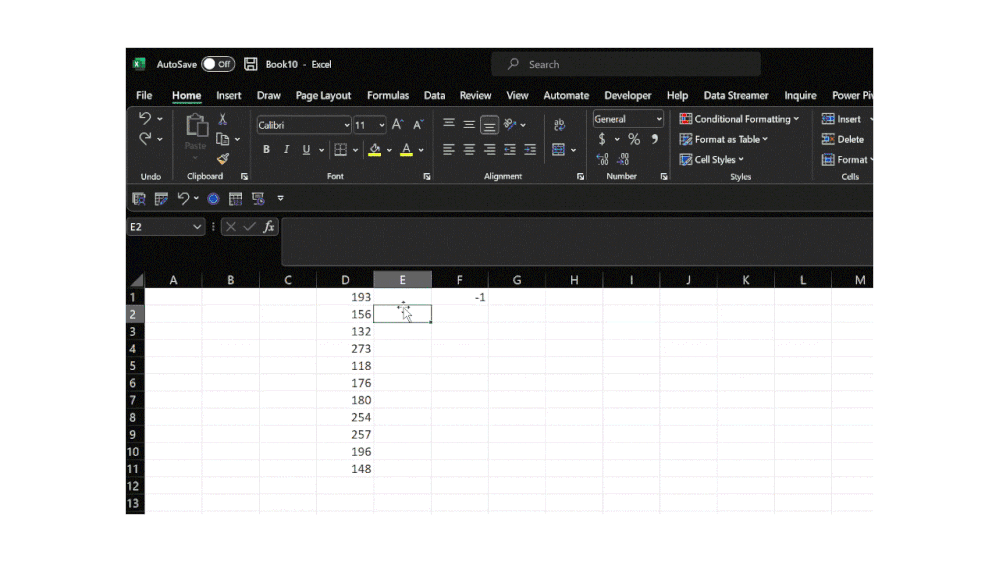
Task: Expand the Name Box dropdown arrow
Action: pyautogui.click(x=197, y=226)
